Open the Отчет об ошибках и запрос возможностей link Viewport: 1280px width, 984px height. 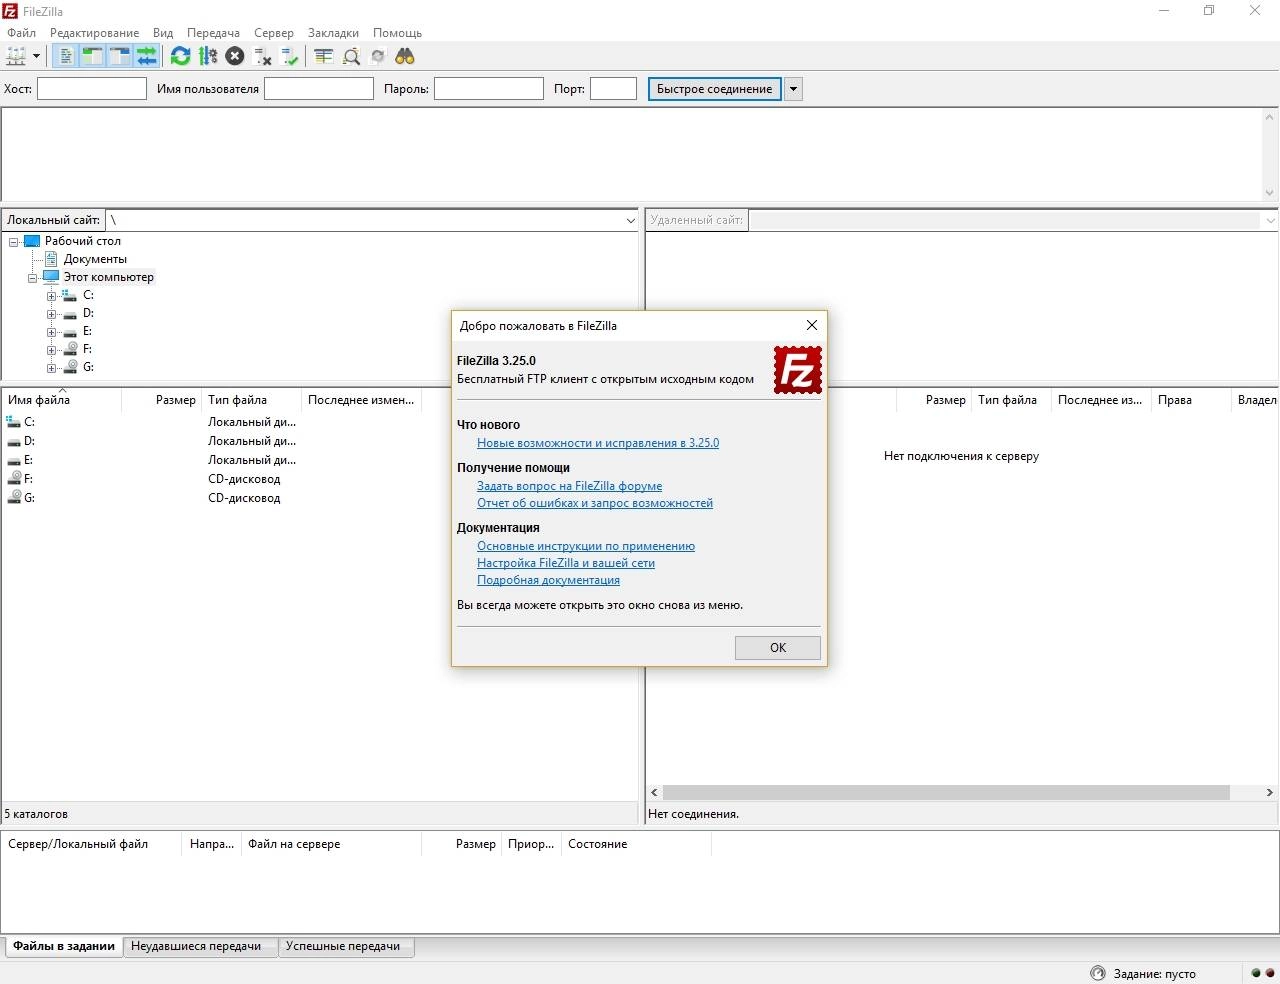(595, 503)
